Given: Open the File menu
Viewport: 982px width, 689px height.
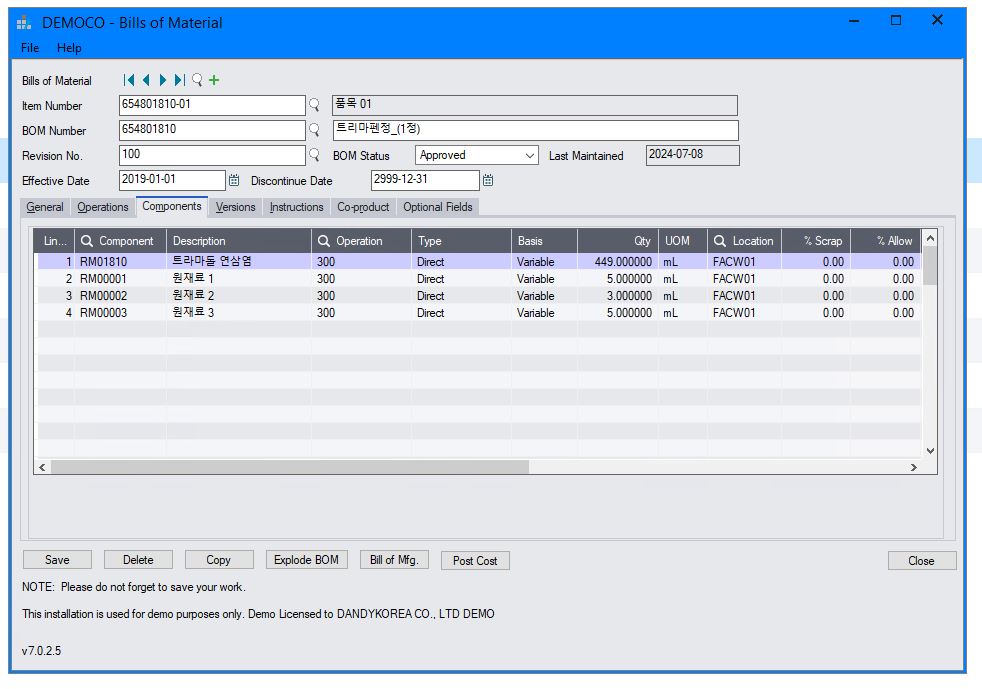Looking at the screenshot, I should pyautogui.click(x=29, y=48).
